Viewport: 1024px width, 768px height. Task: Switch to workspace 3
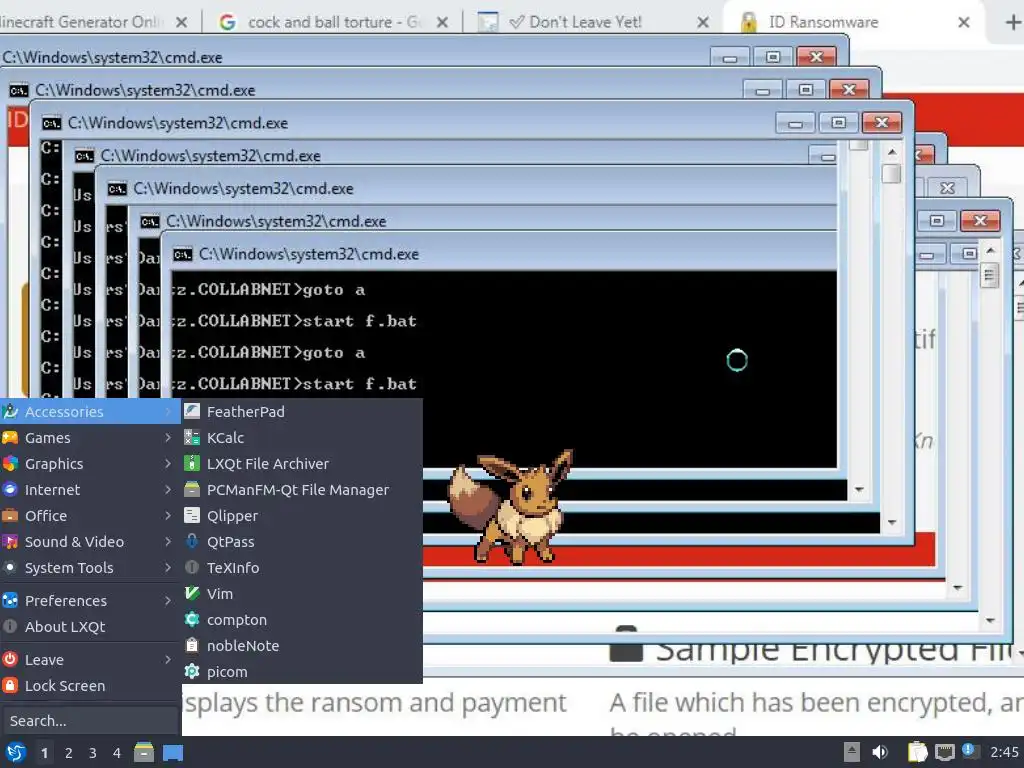93,753
